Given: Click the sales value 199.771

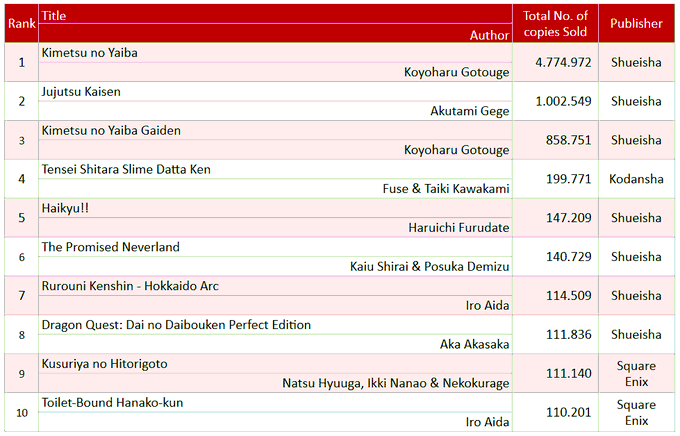Looking at the screenshot, I should (568, 179).
